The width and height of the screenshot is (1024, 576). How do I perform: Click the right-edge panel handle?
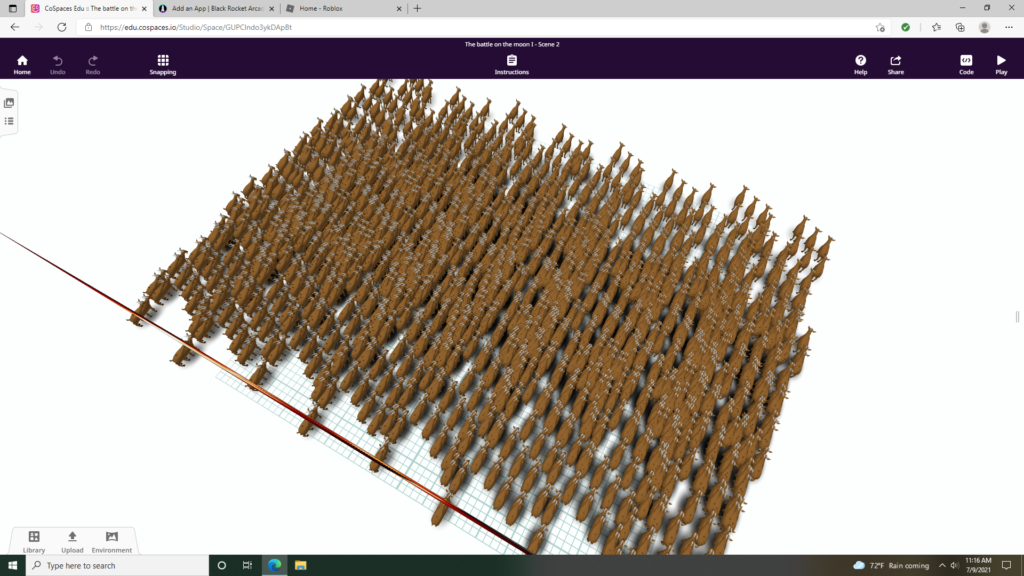tap(1017, 317)
